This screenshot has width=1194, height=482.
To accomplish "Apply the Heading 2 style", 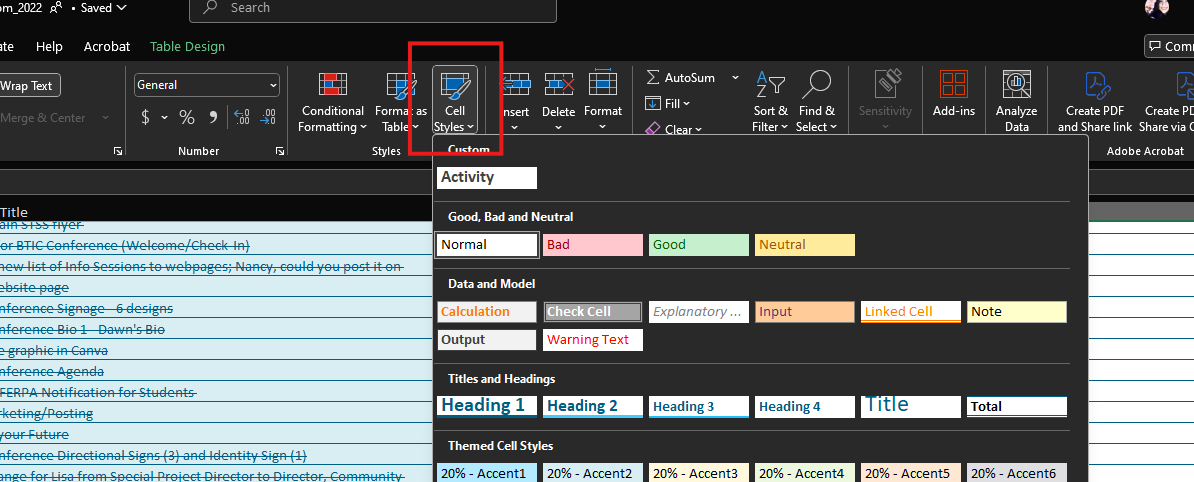I will click(593, 406).
